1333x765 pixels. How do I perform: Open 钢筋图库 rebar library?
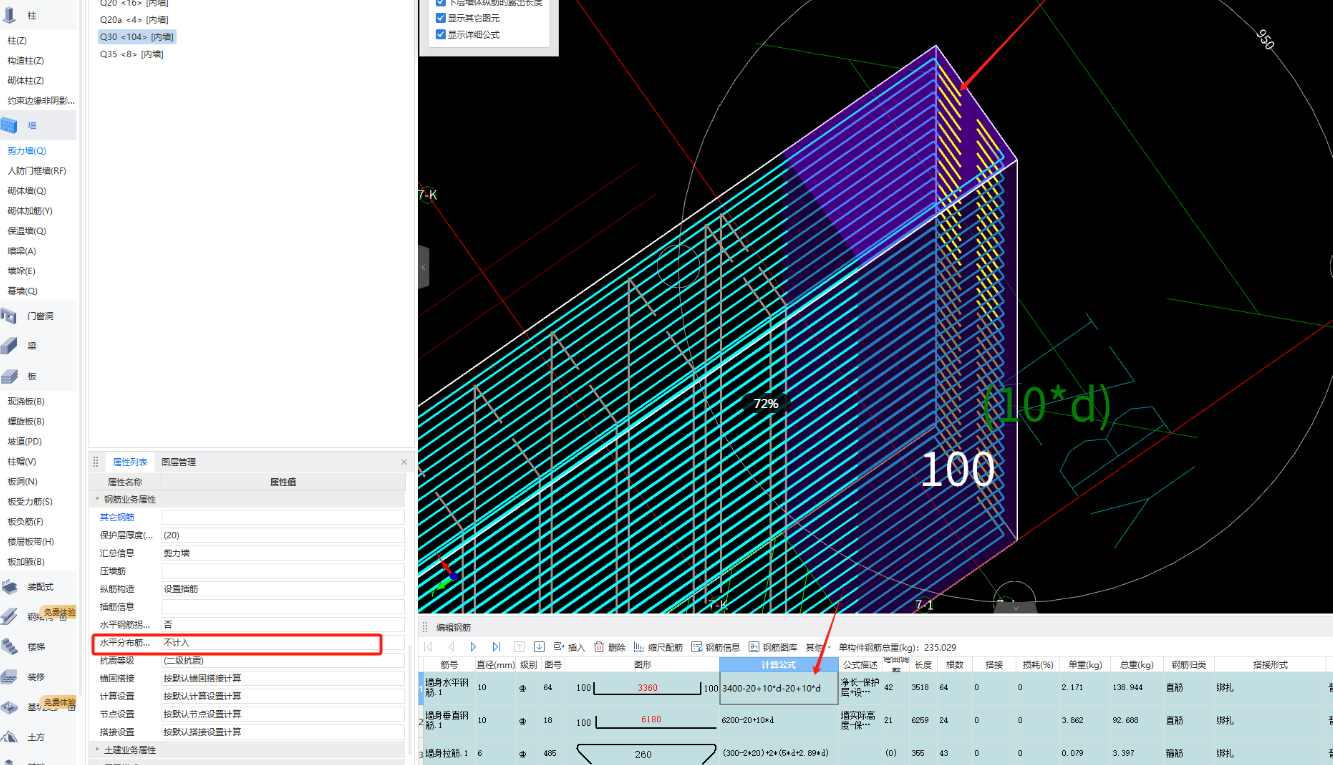click(x=773, y=647)
